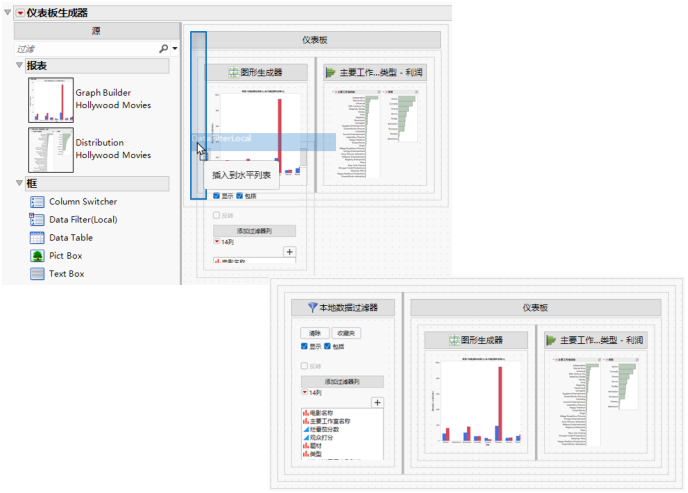Click the 清除 button
The width and height of the screenshot is (688, 493).
tap(315, 333)
